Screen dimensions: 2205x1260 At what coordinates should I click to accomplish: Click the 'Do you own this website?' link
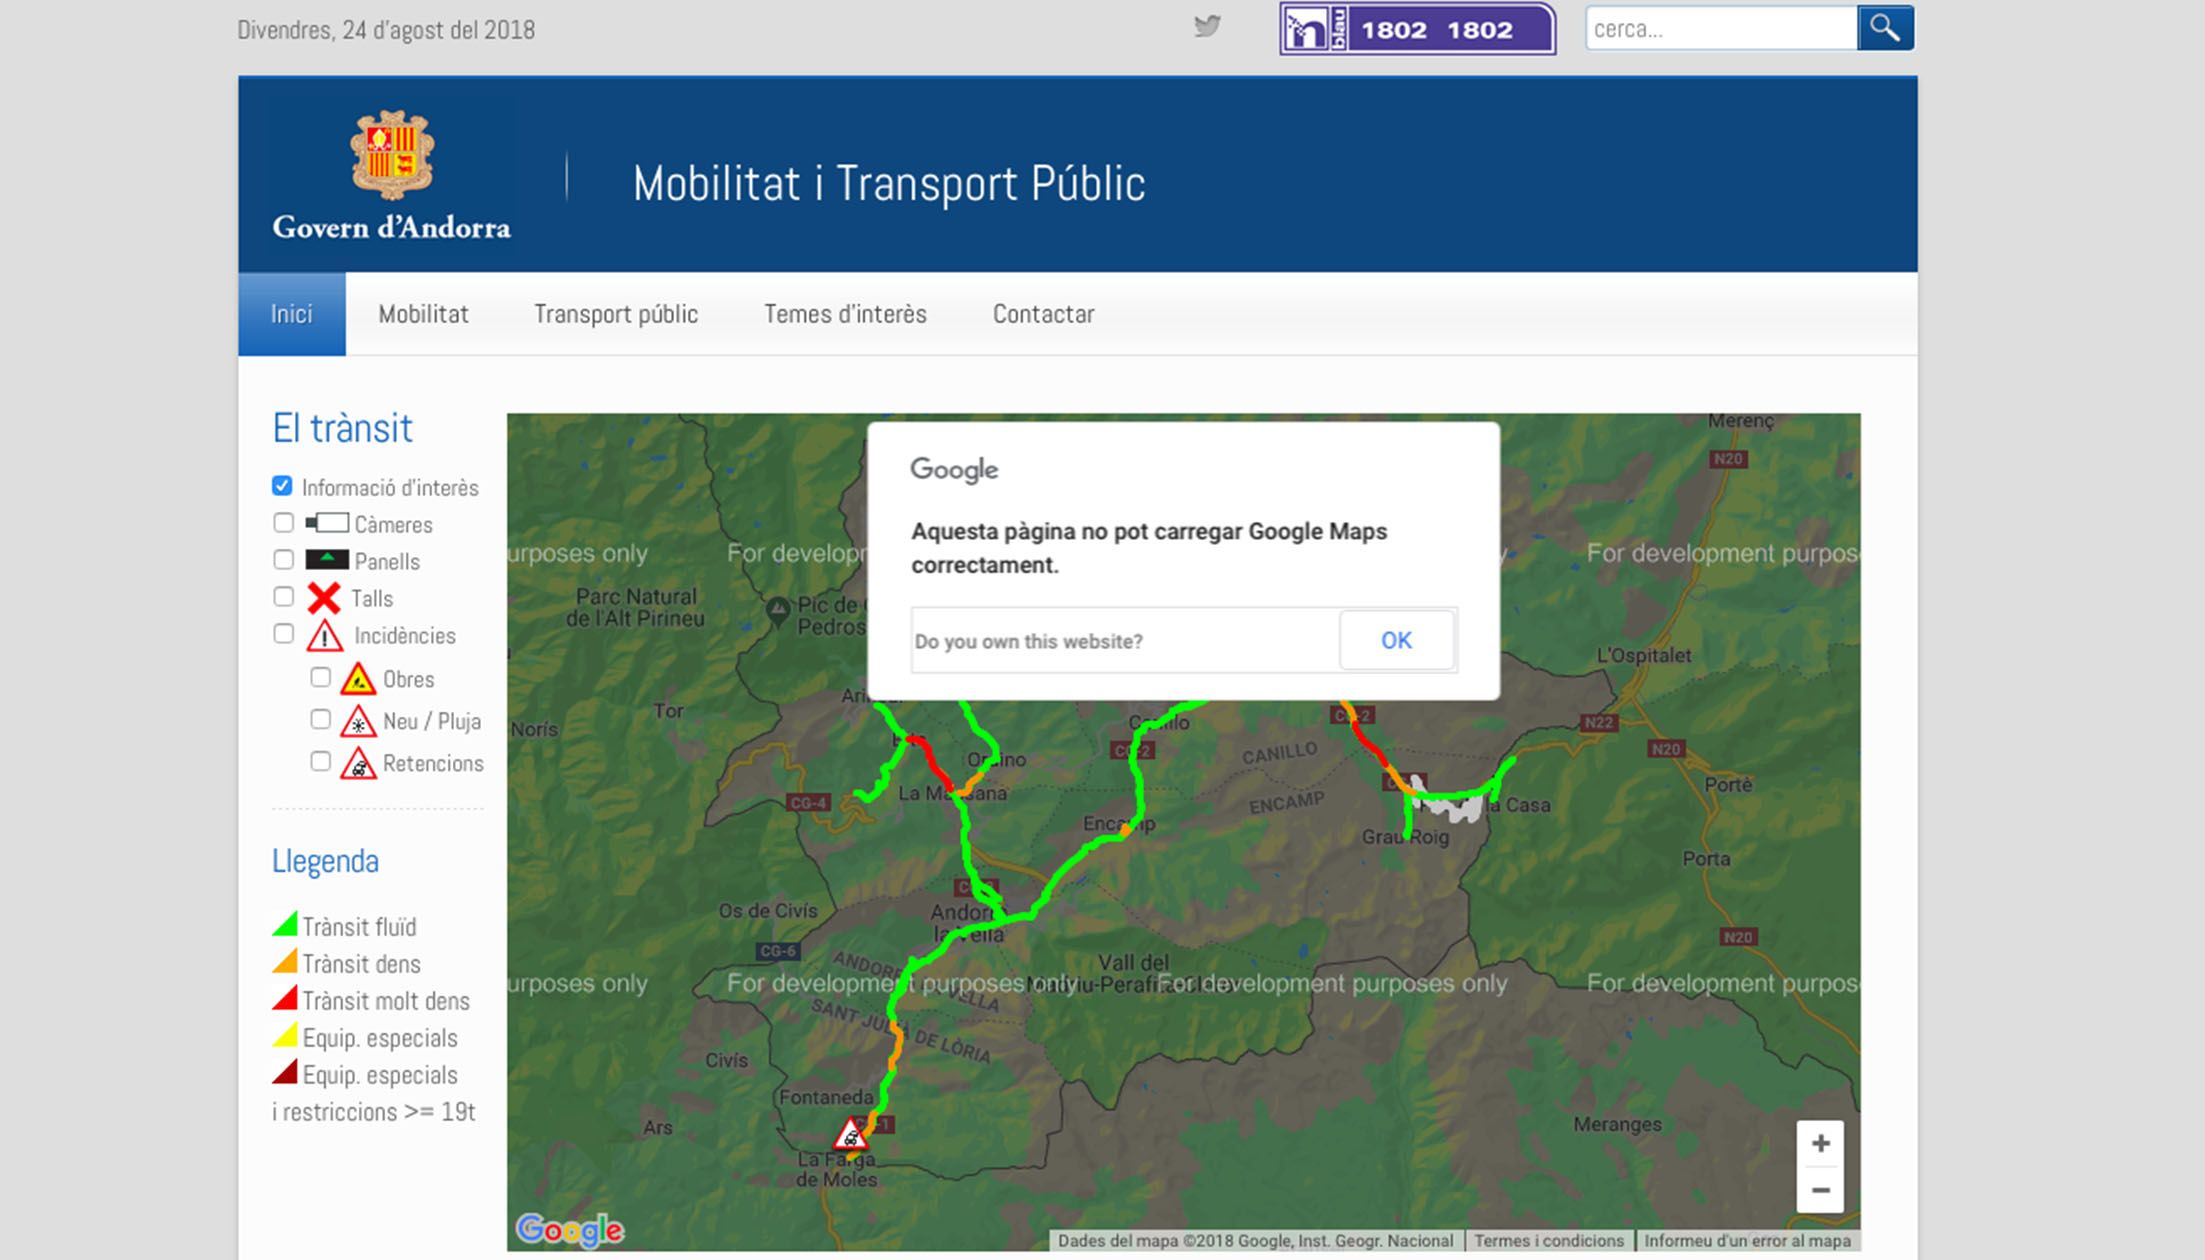tap(1028, 641)
